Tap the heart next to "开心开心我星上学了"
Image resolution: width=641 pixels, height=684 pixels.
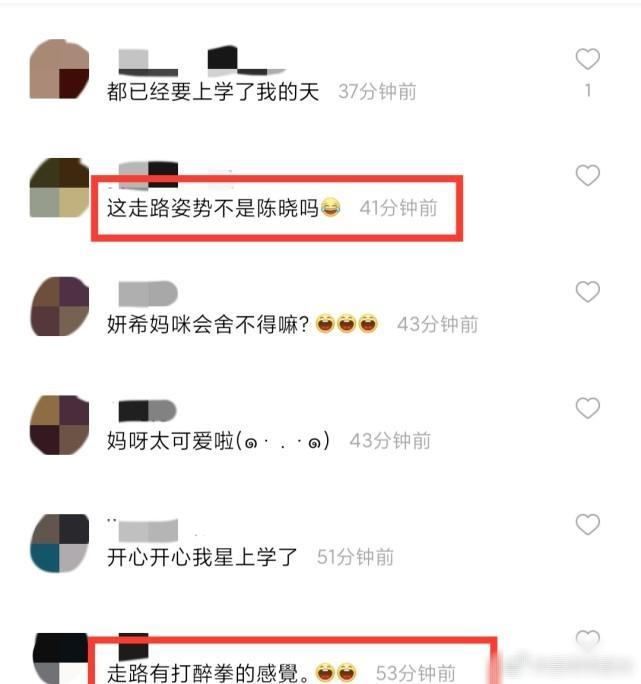[x=588, y=524]
